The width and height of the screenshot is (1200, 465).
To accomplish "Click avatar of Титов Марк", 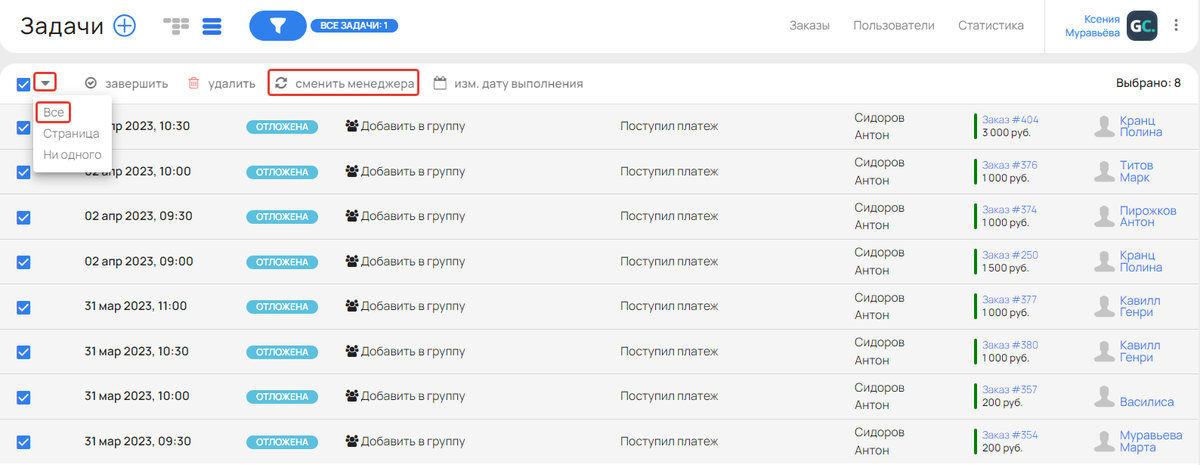I will pos(1104,171).
